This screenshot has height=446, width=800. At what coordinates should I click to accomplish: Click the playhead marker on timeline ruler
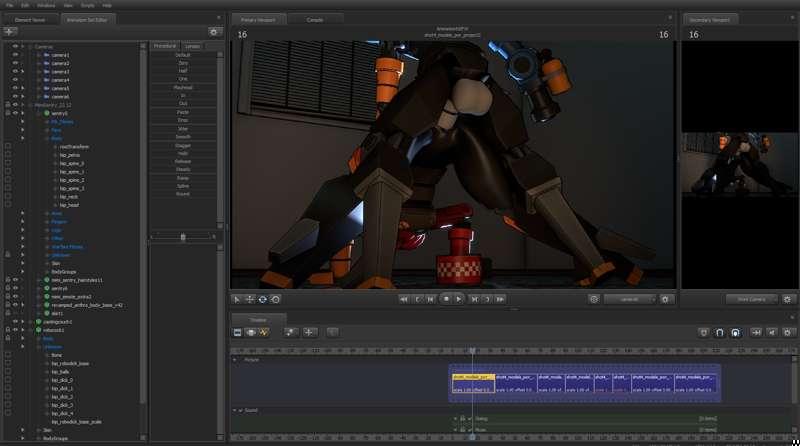tap(472, 351)
